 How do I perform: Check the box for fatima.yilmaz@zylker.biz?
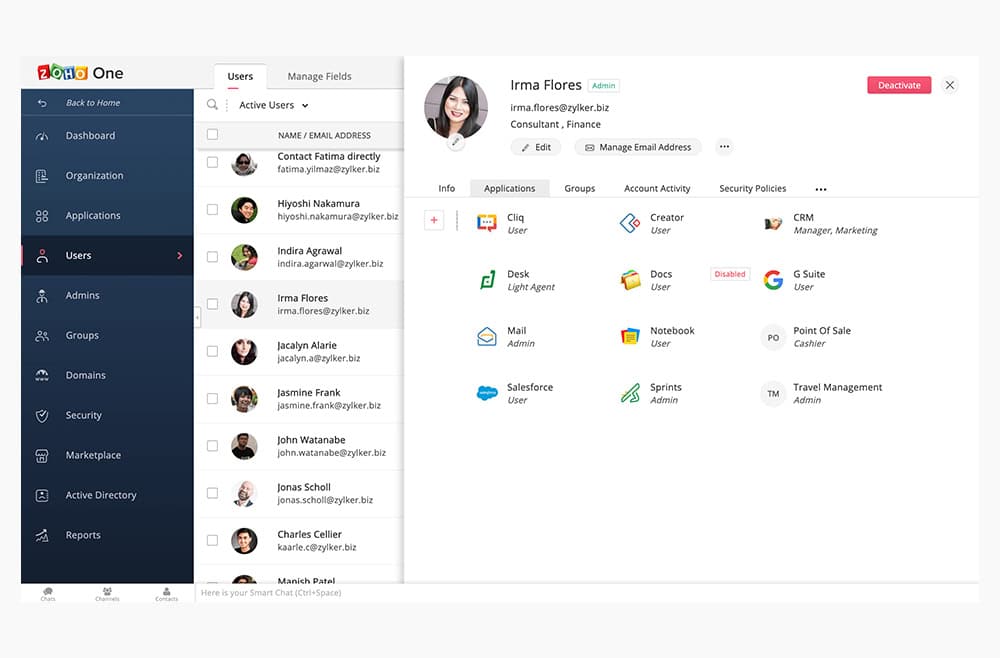point(212,163)
